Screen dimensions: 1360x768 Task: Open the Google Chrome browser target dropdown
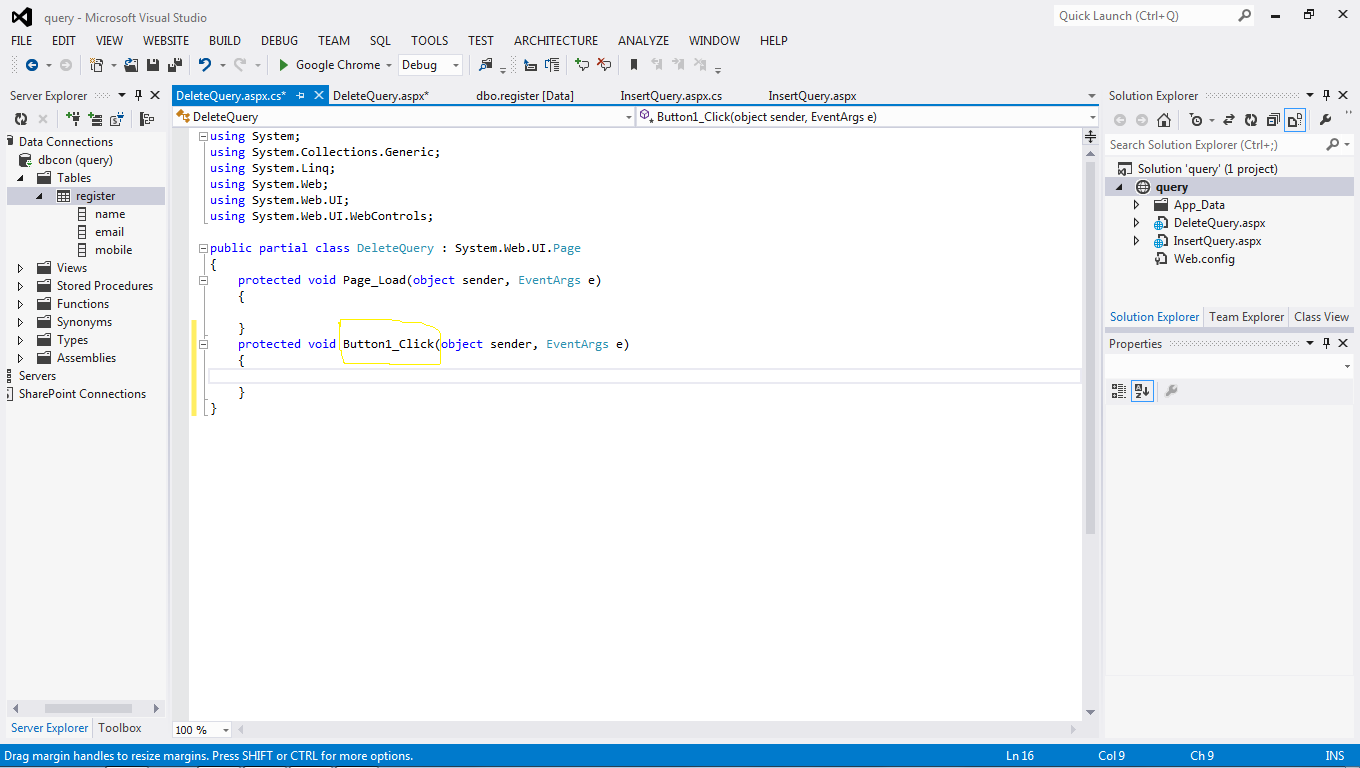tap(391, 65)
